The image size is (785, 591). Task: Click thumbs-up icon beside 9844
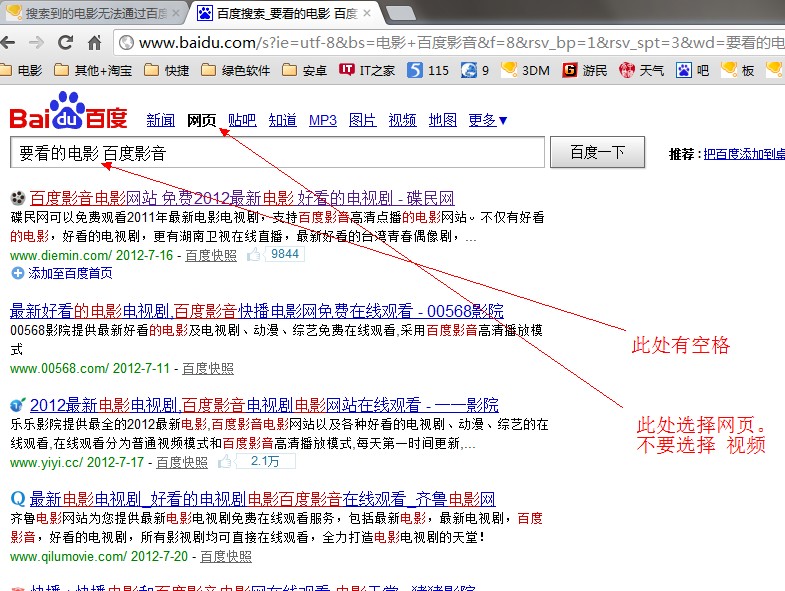(253, 254)
